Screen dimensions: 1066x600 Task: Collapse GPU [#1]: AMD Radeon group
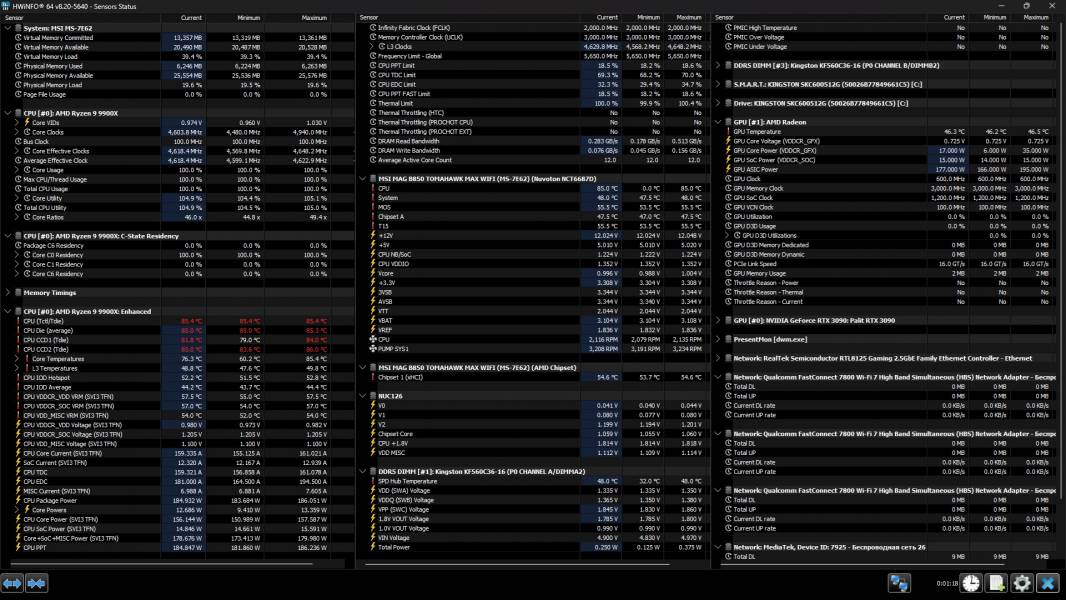pos(718,122)
